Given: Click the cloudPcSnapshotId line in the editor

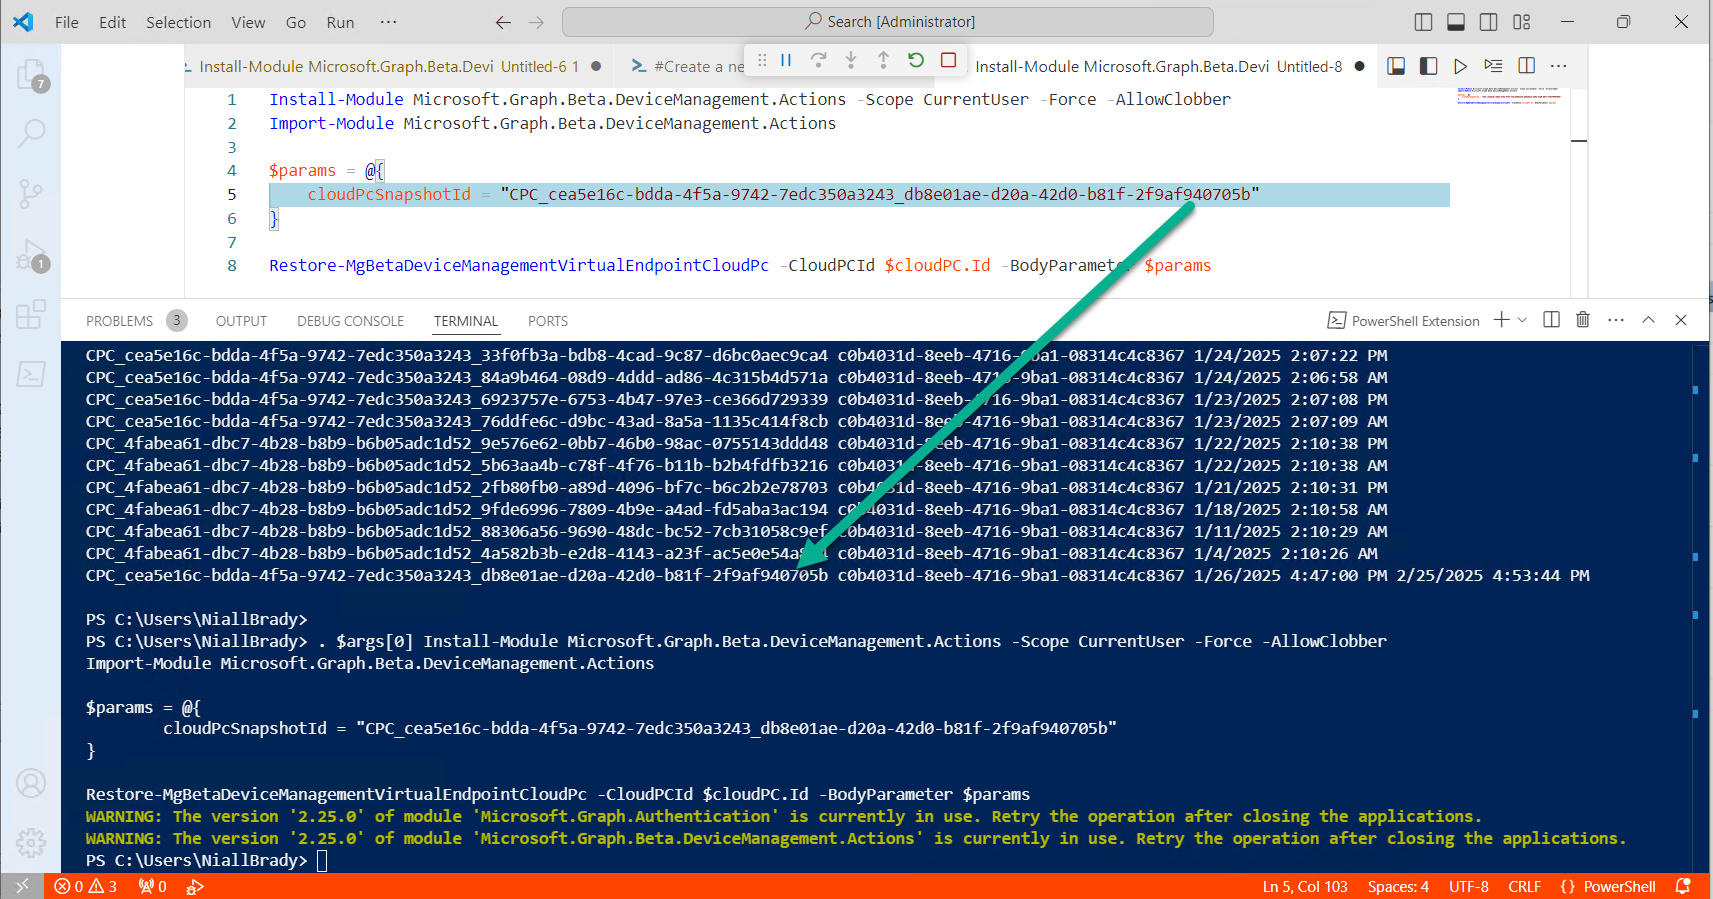Looking at the screenshot, I should pos(858,194).
